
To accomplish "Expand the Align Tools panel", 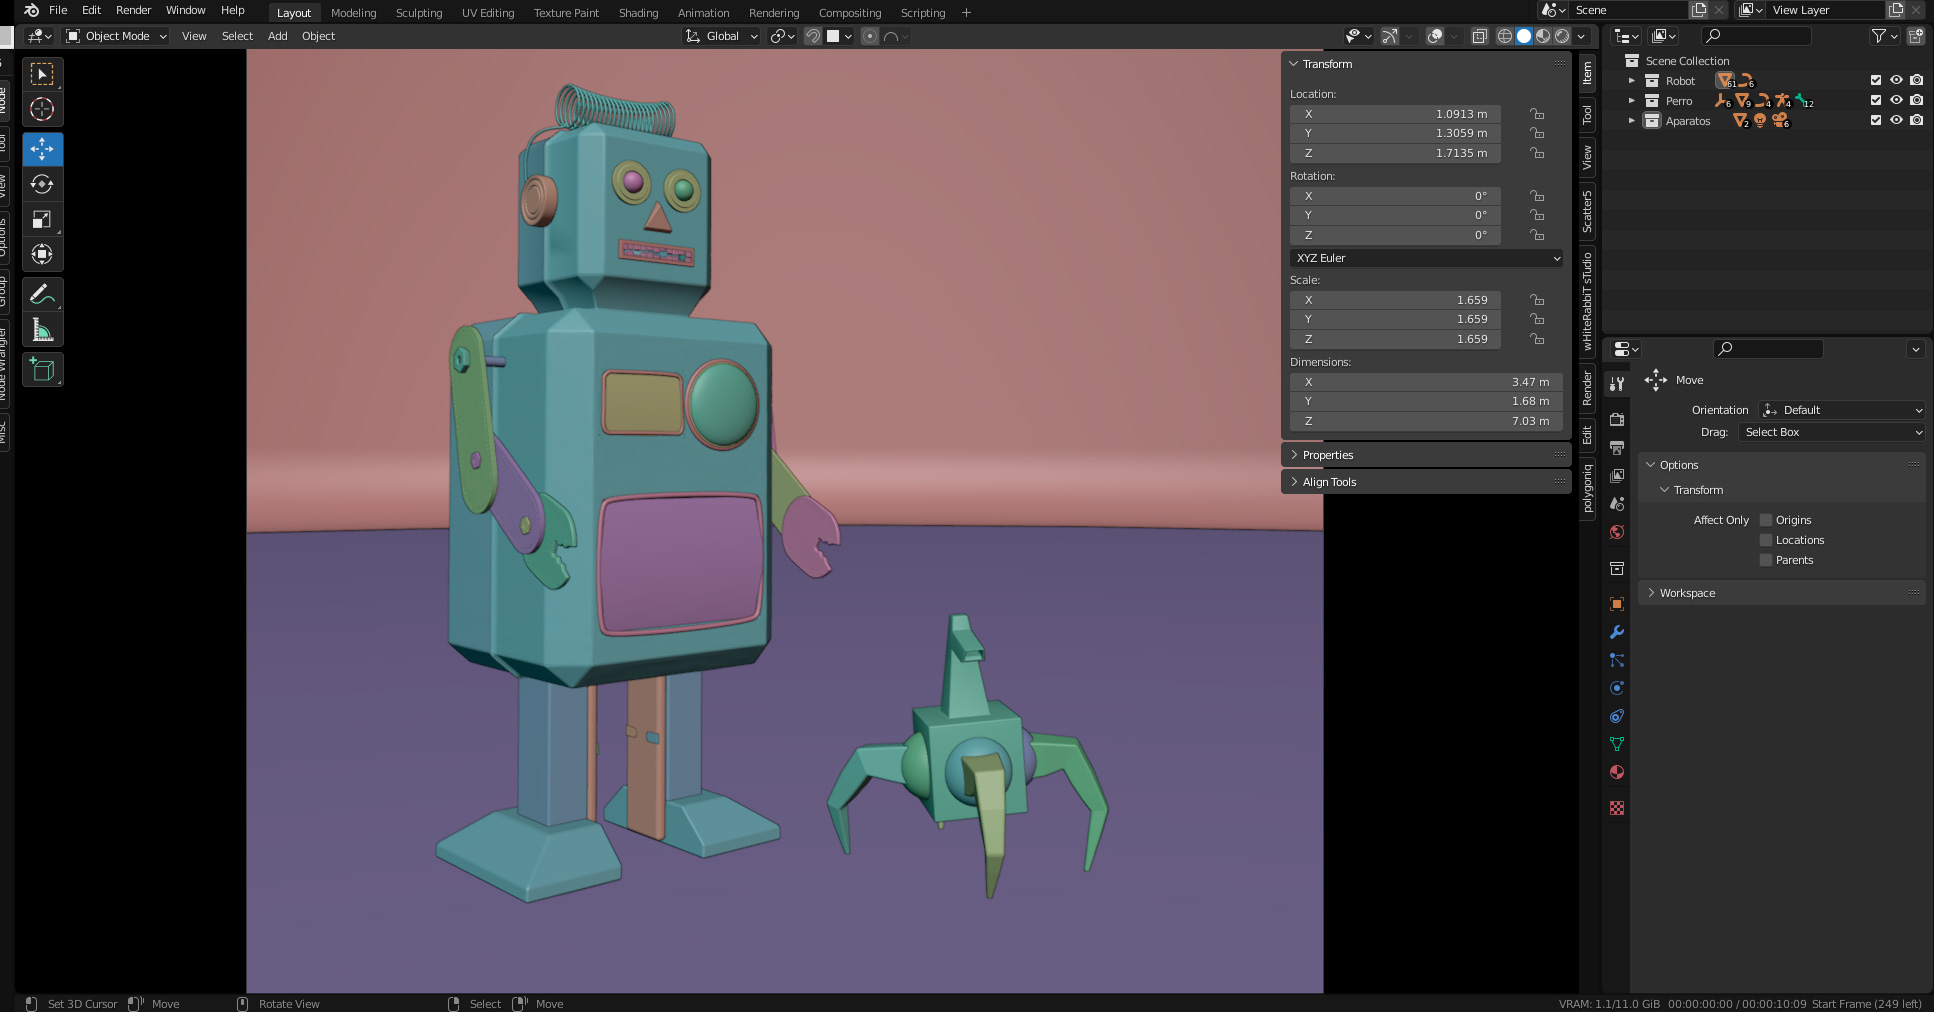I will pyautogui.click(x=1426, y=482).
